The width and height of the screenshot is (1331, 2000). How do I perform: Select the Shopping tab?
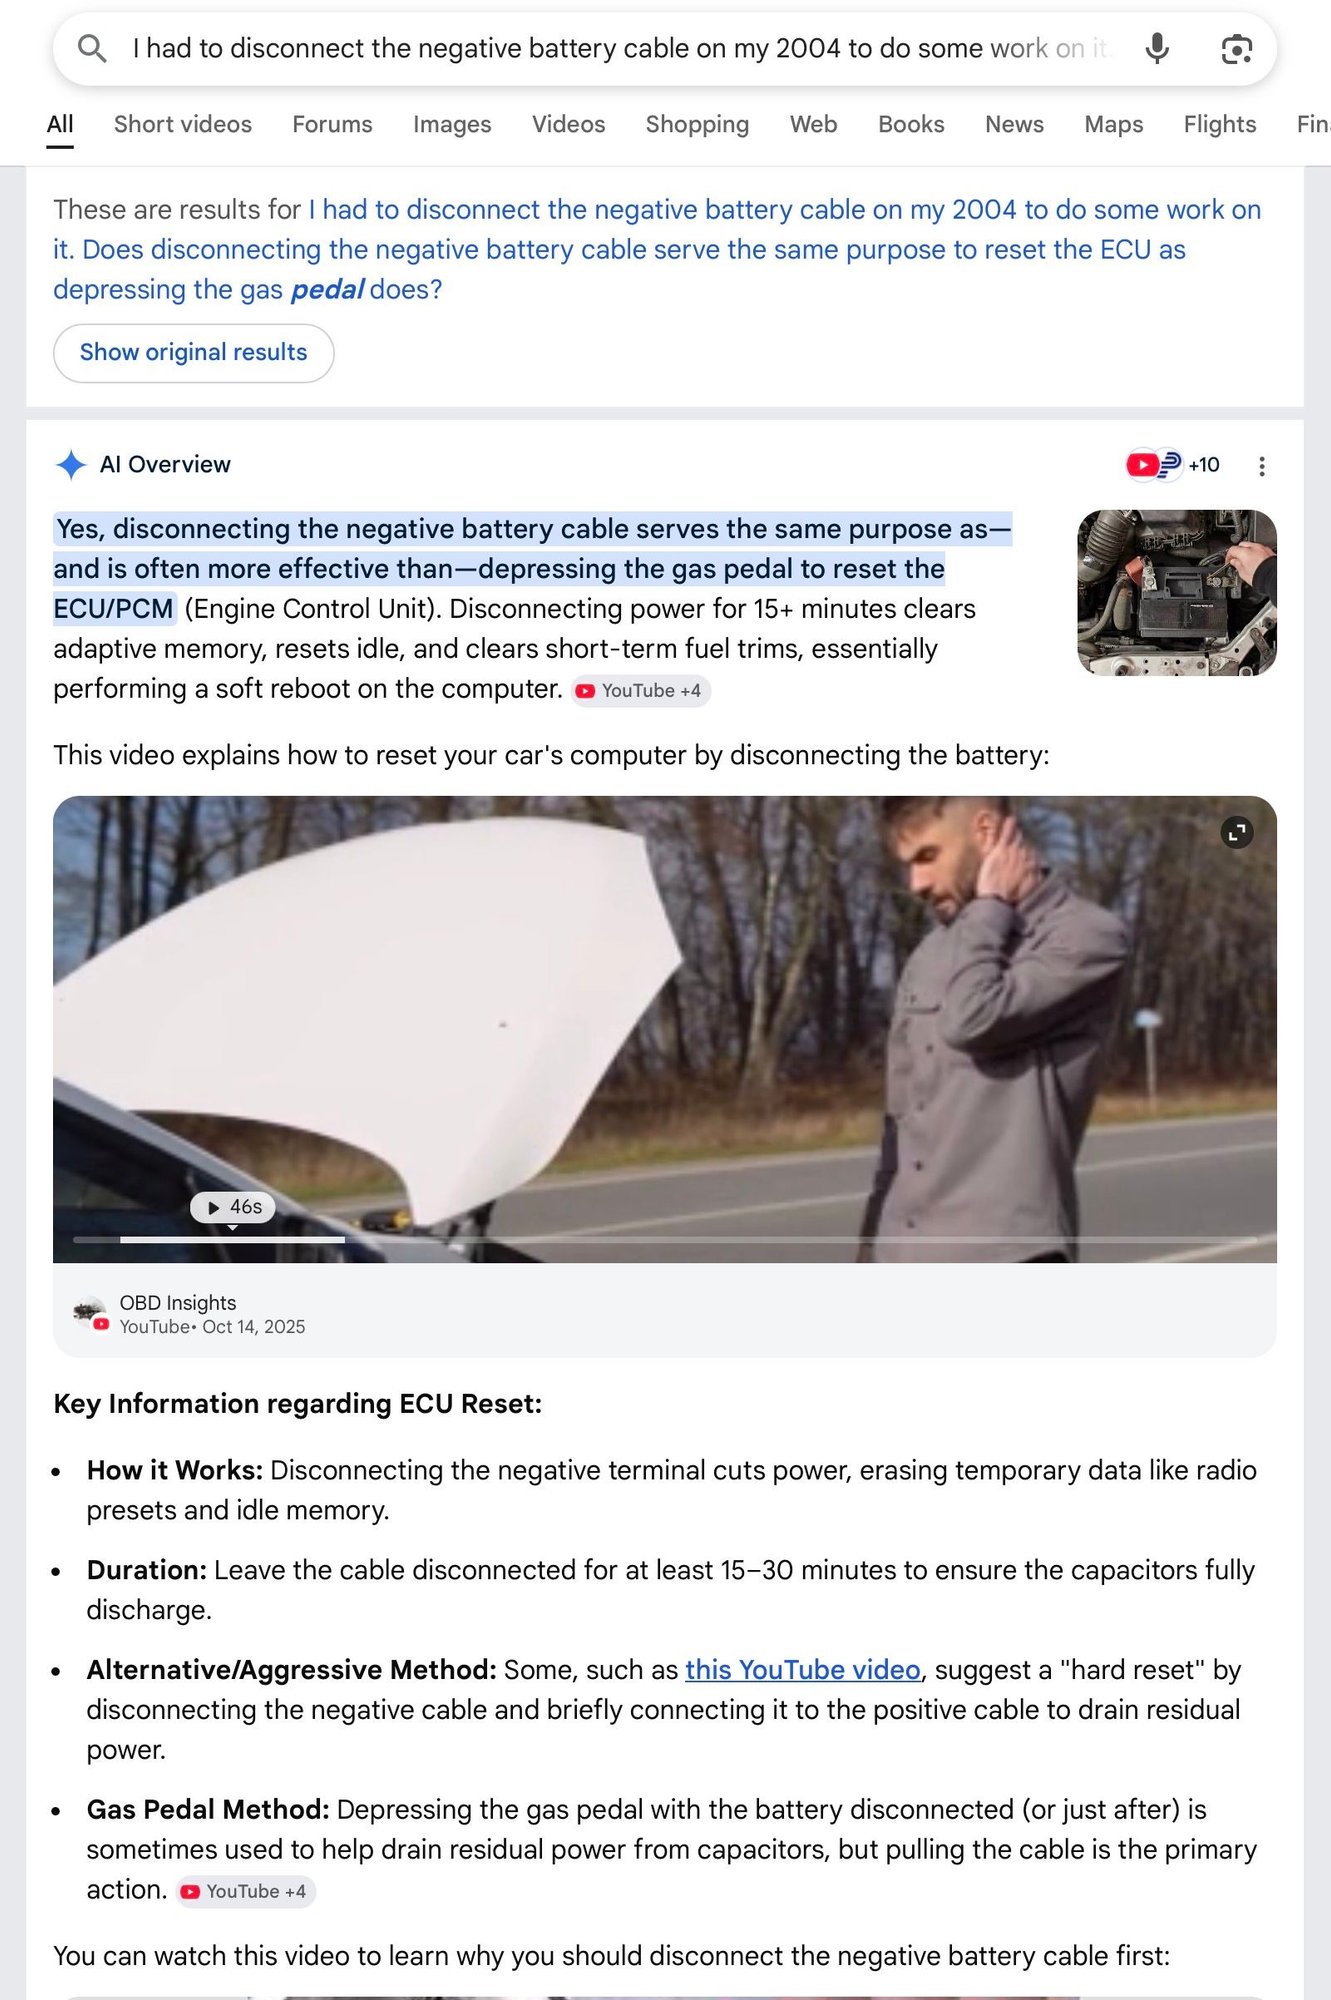697,124
